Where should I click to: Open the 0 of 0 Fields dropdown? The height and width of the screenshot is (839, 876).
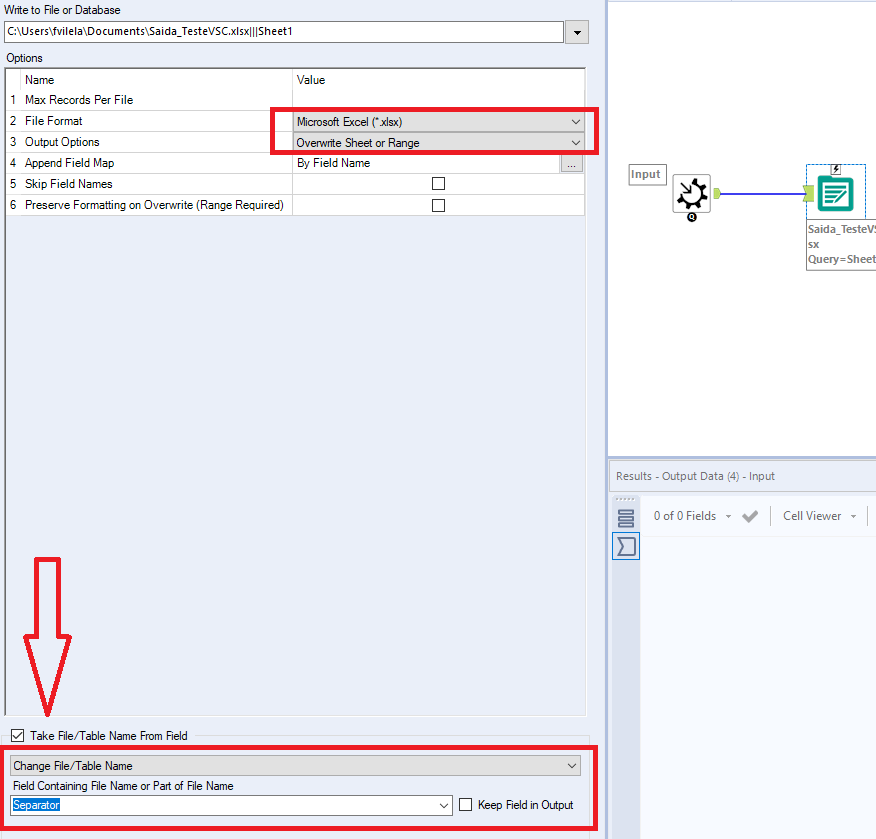(x=728, y=516)
